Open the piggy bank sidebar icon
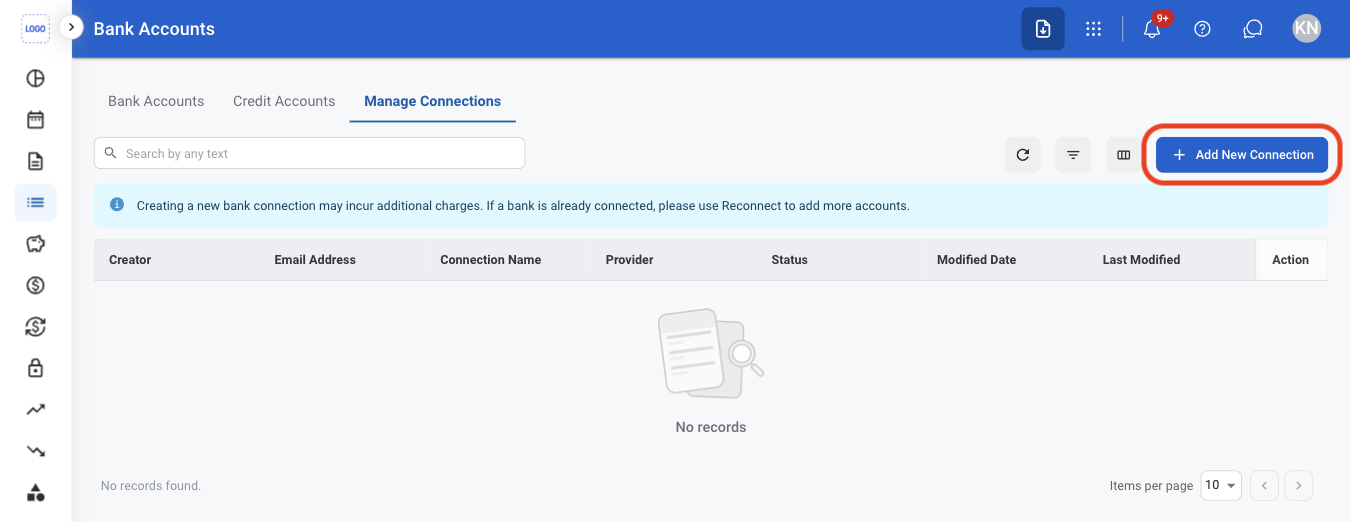The height and width of the screenshot is (522, 1350). (x=35, y=244)
